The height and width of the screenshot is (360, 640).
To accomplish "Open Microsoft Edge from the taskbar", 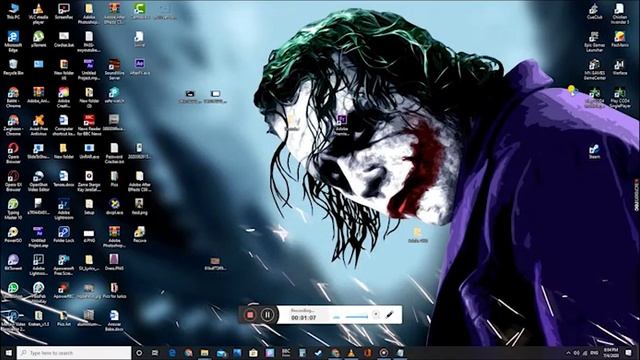I will point(172,353).
